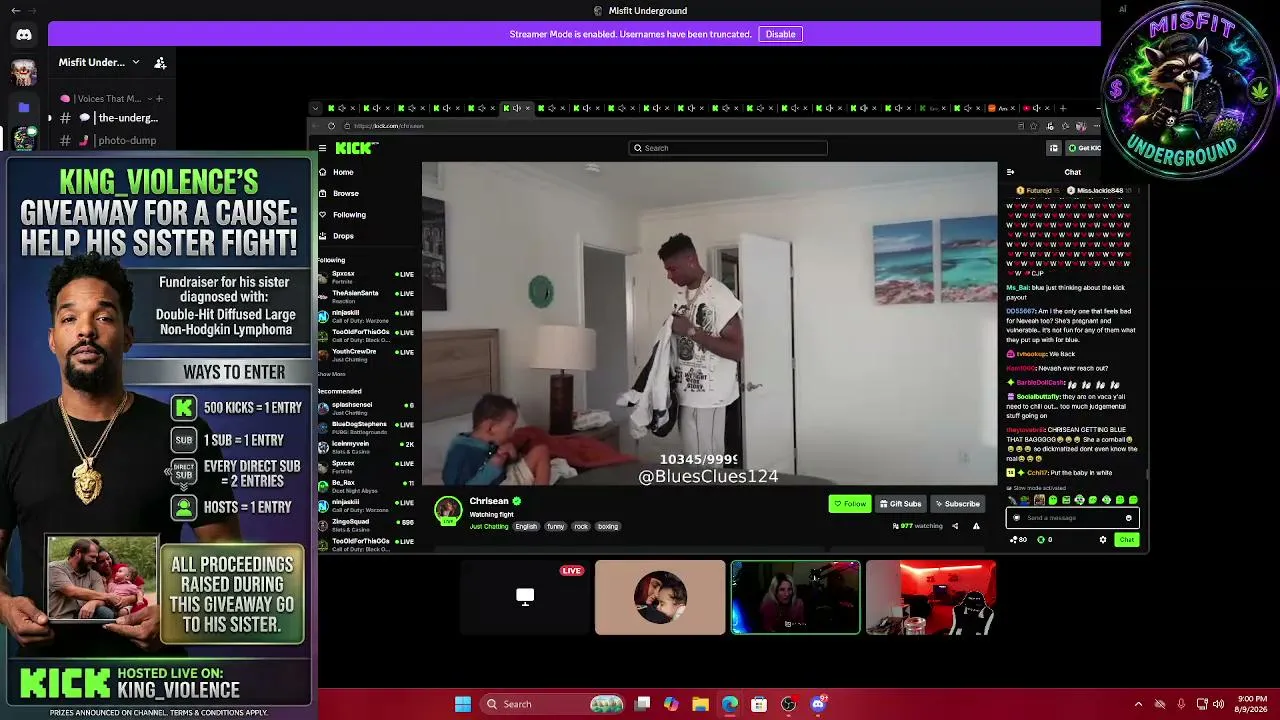
Task: Open Following in Kick sidebar
Action: pyautogui.click(x=349, y=215)
